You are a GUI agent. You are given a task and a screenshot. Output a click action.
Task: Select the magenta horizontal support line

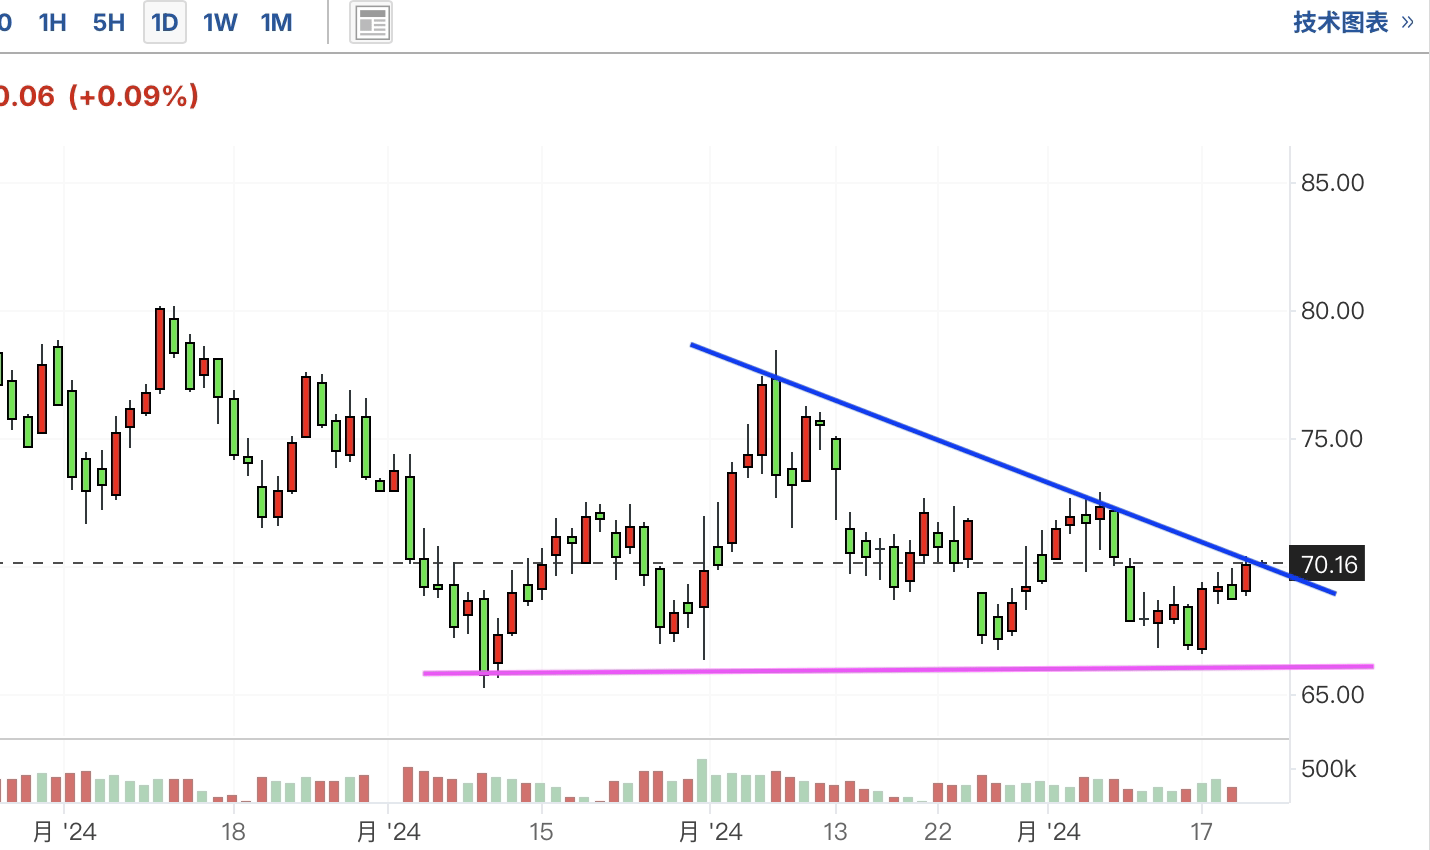tap(898, 670)
